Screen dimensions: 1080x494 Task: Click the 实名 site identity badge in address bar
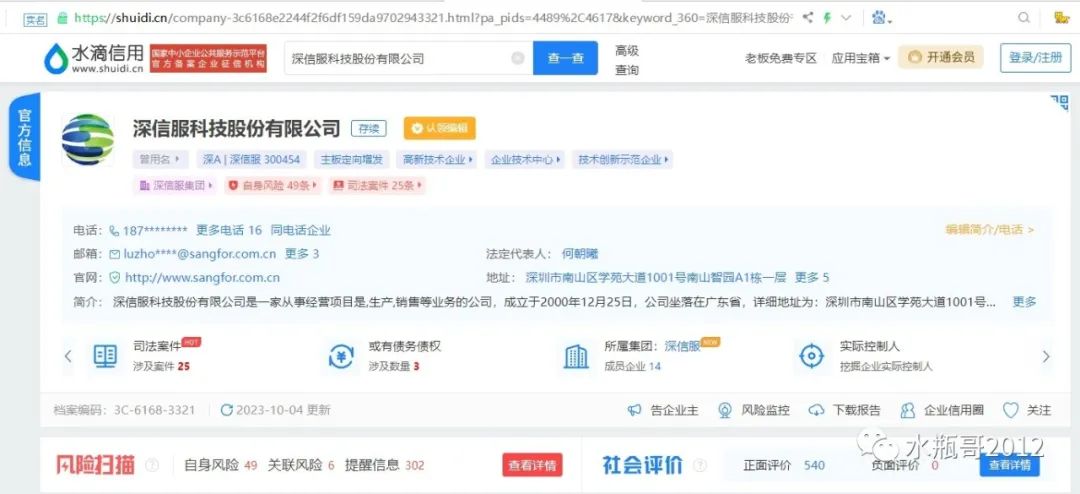[35, 19]
